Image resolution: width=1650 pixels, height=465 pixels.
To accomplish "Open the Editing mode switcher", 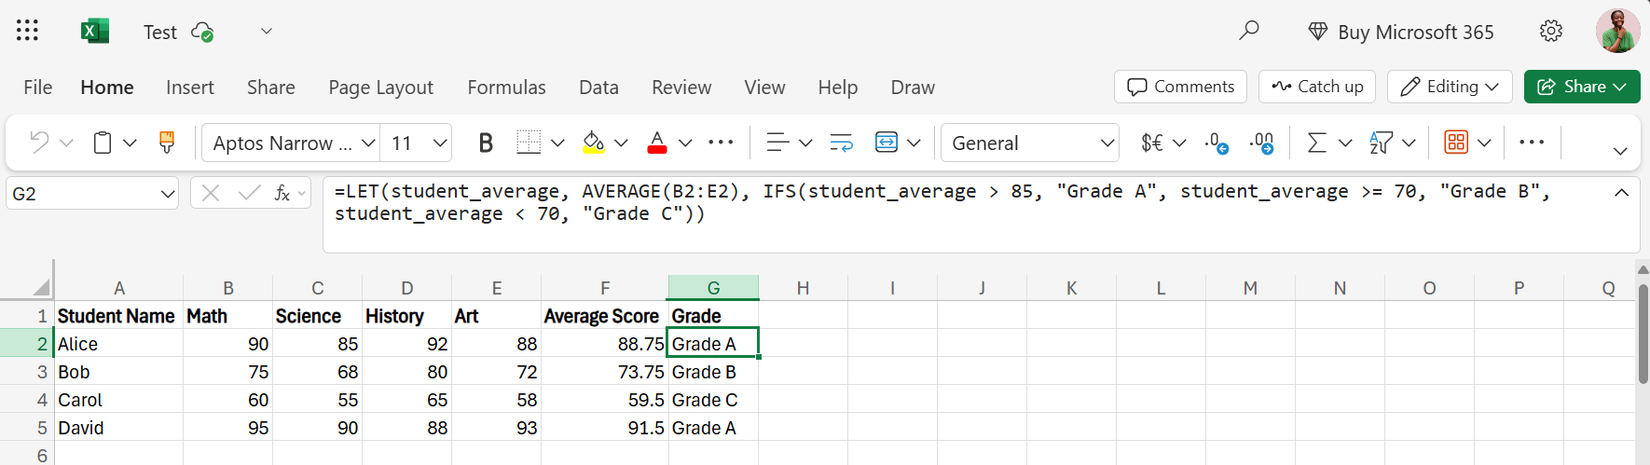I will coord(1449,87).
